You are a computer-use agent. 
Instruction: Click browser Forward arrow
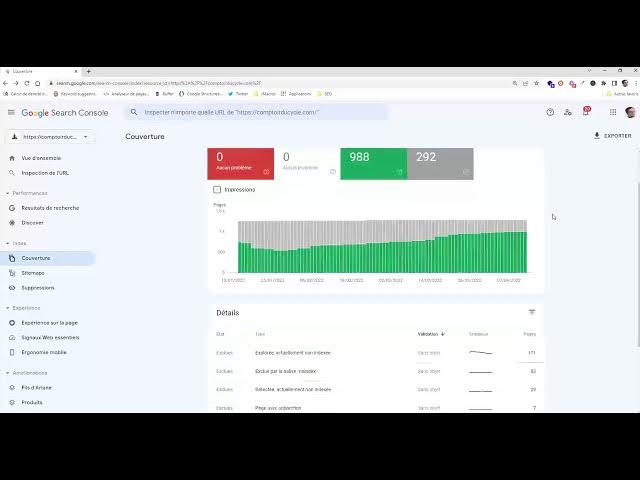16,83
